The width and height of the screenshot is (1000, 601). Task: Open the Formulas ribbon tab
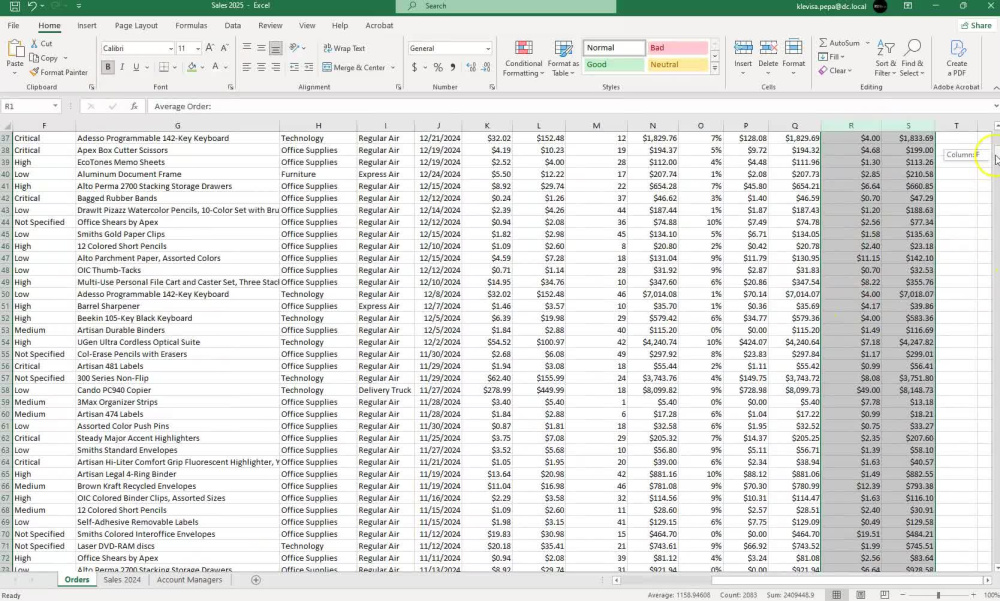(191, 26)
